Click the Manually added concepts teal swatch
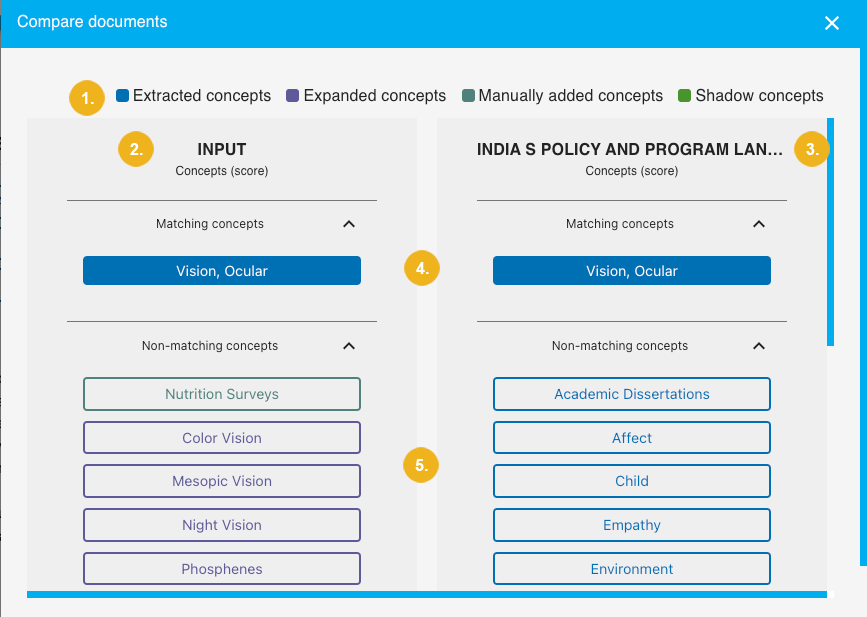 pos(468,96)
